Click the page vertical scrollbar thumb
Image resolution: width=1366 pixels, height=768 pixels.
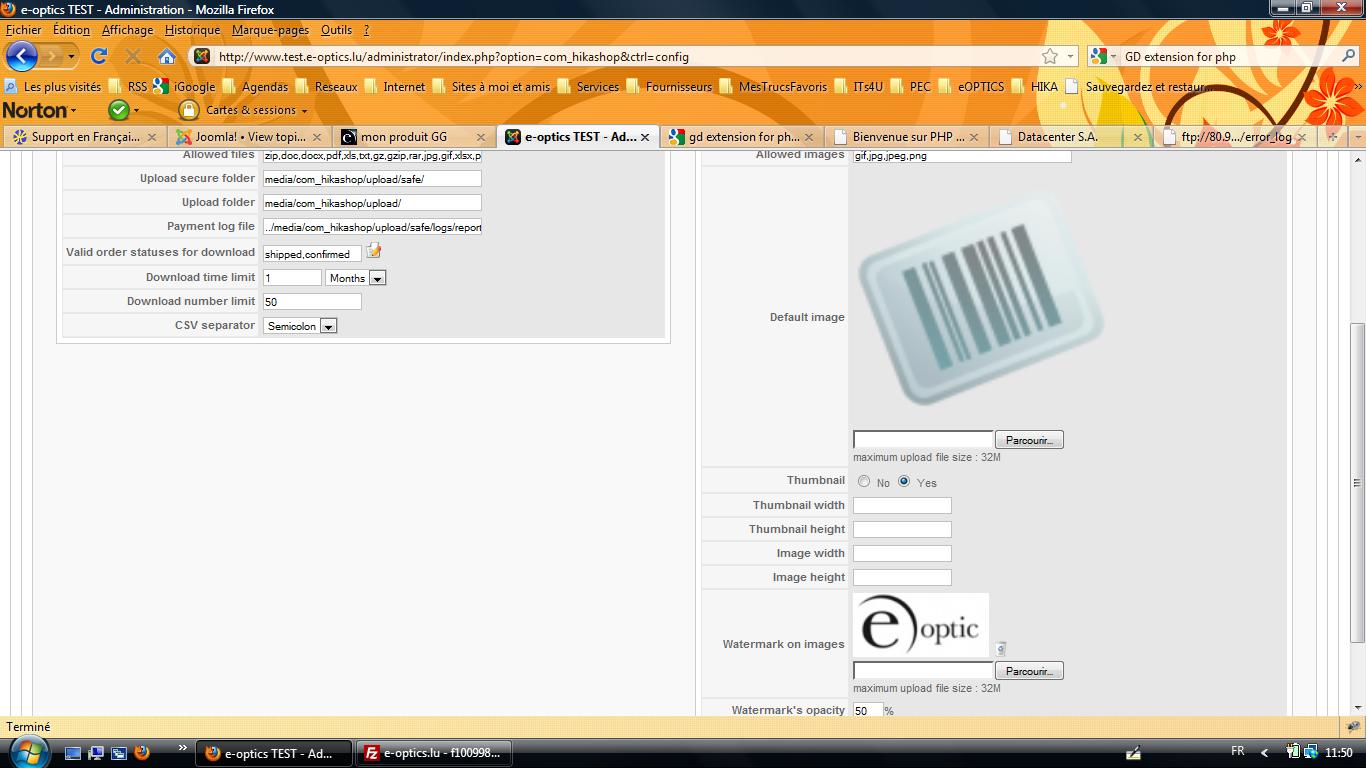click(1357, 481)
